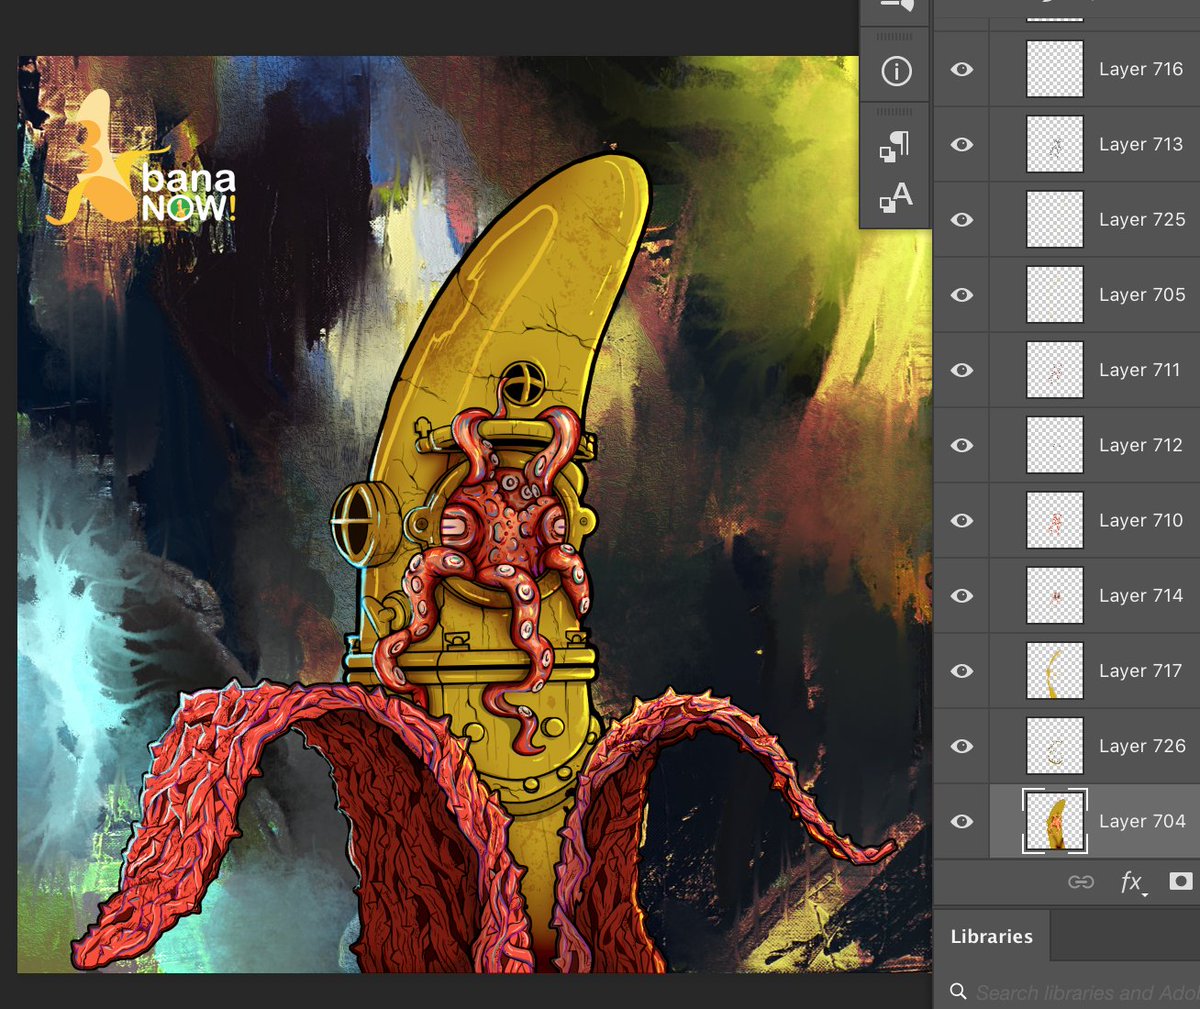Click the Layer 726 thumbnail
Screen dimensions: 1200x1009
1055,746
